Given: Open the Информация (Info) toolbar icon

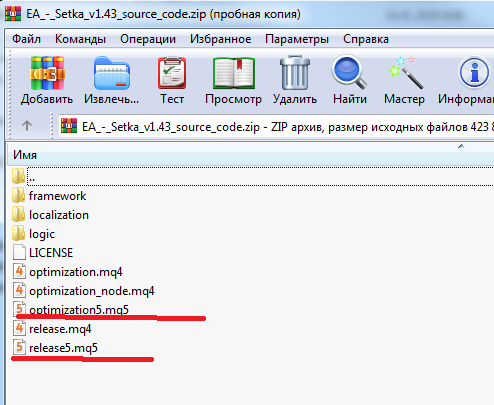Looking at the screenshot, I should click(474, 72).
